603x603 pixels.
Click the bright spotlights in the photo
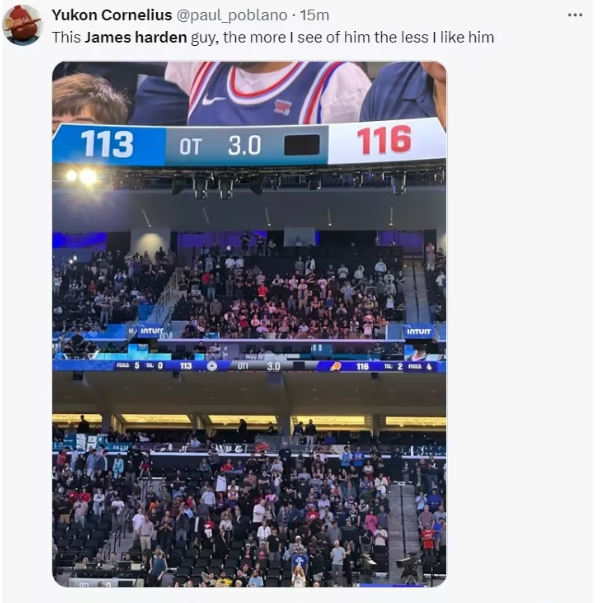[x=82, y=177]
